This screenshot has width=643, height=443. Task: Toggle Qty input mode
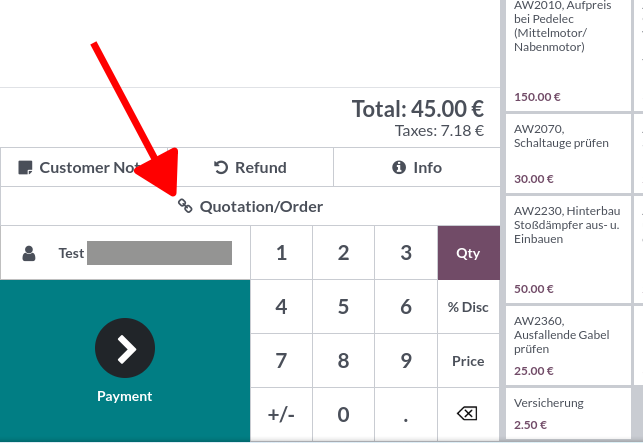468,253
